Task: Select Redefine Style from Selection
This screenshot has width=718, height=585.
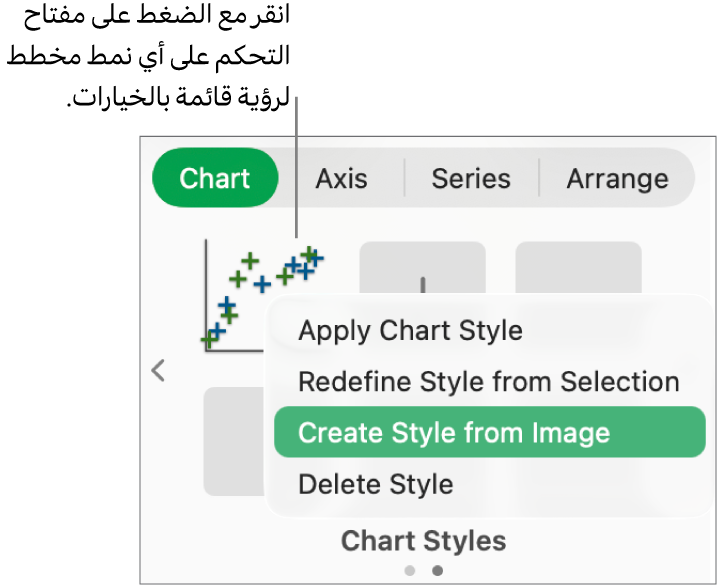Action: point(489,381)
